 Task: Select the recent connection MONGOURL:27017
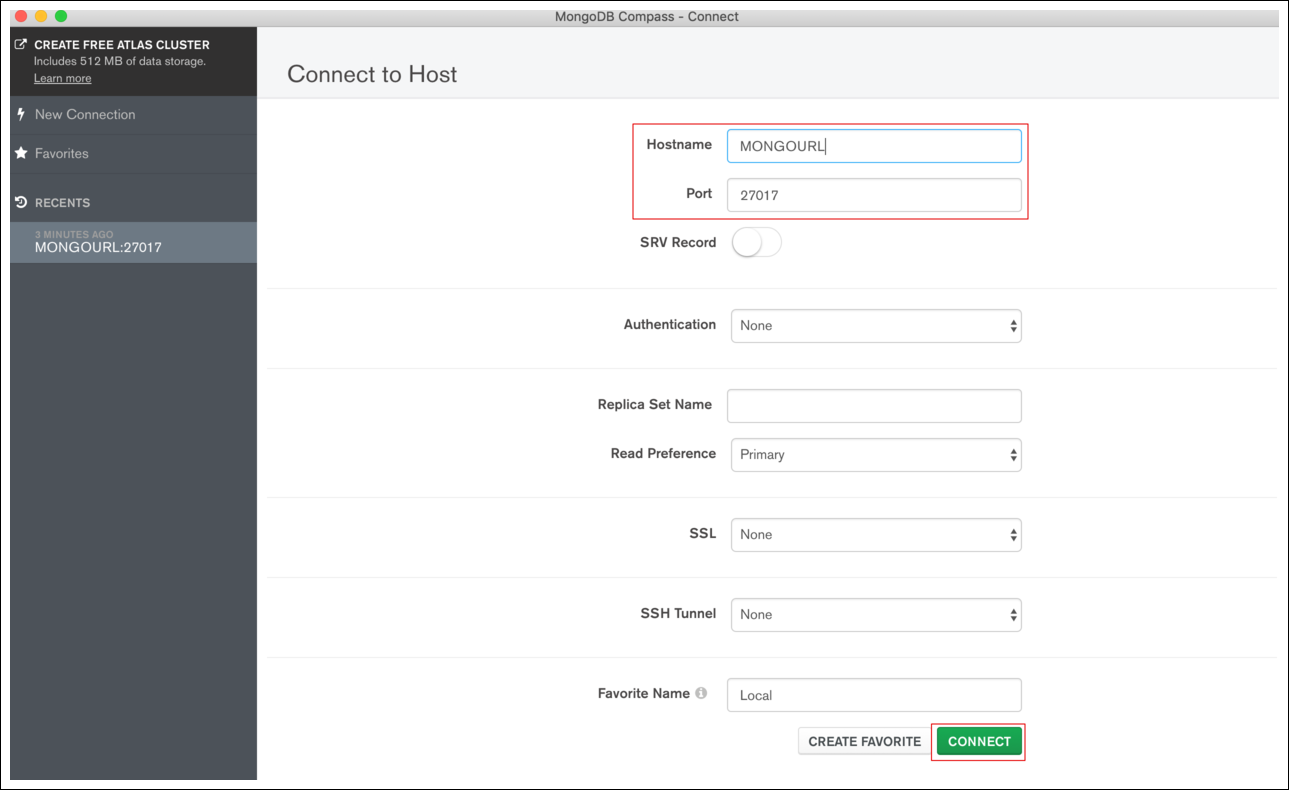tap(133, 242)
